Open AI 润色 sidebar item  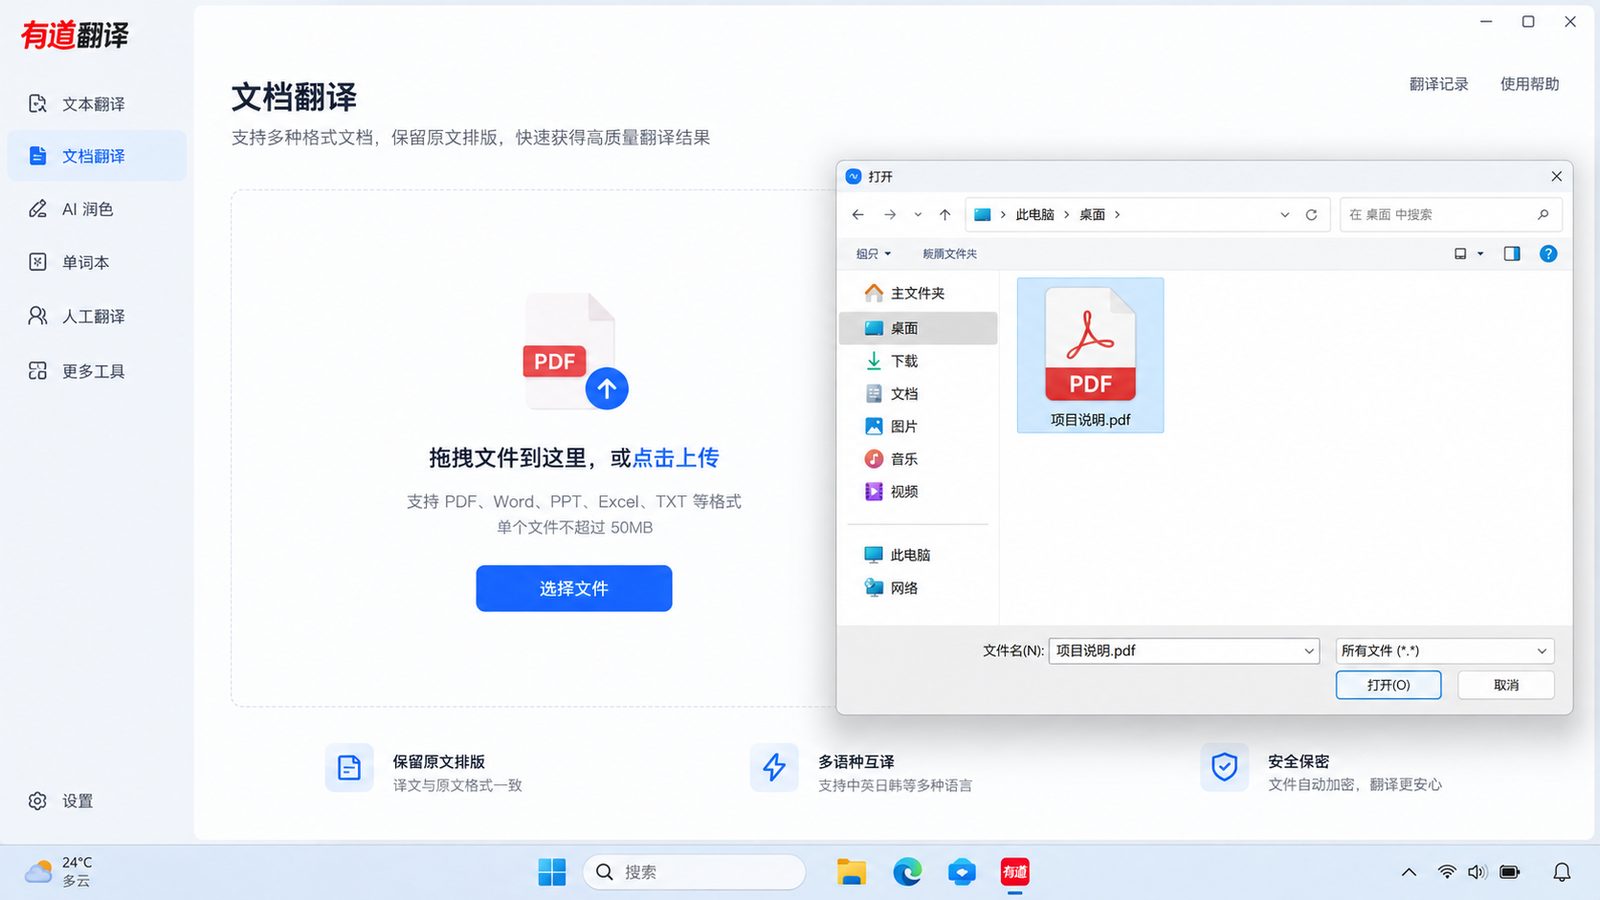96,209
